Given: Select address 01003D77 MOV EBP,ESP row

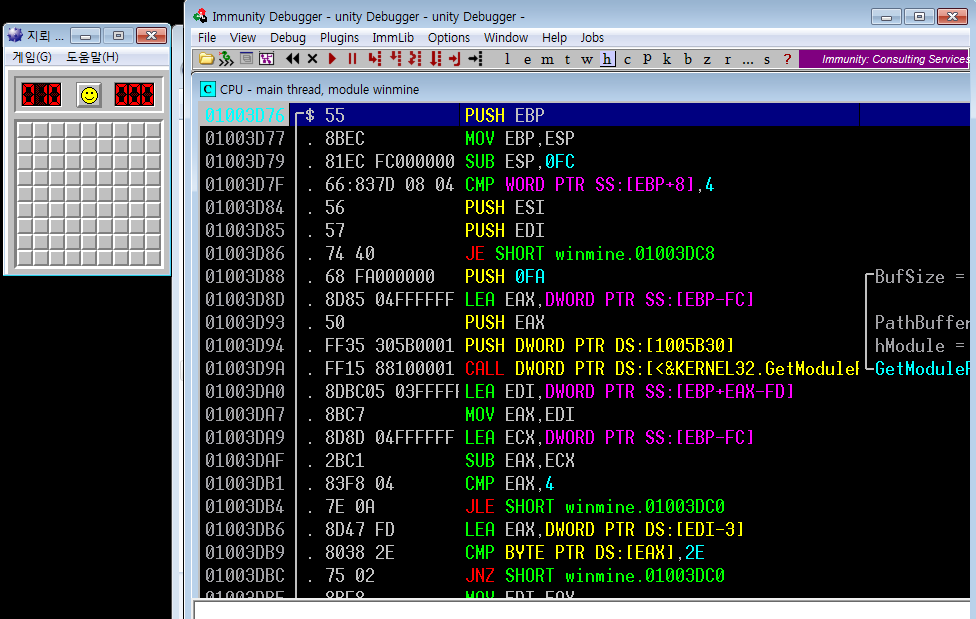Looking at the screenshot, I should tap(584, 138).
